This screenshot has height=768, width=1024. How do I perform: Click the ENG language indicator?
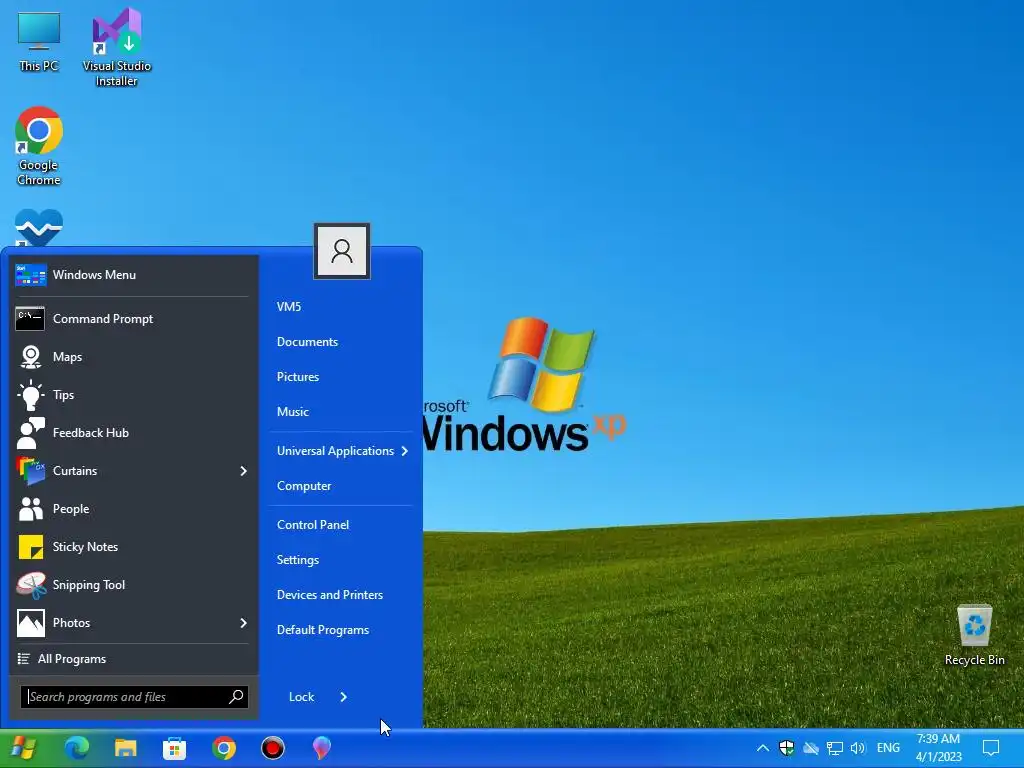(x=888, y=748)
